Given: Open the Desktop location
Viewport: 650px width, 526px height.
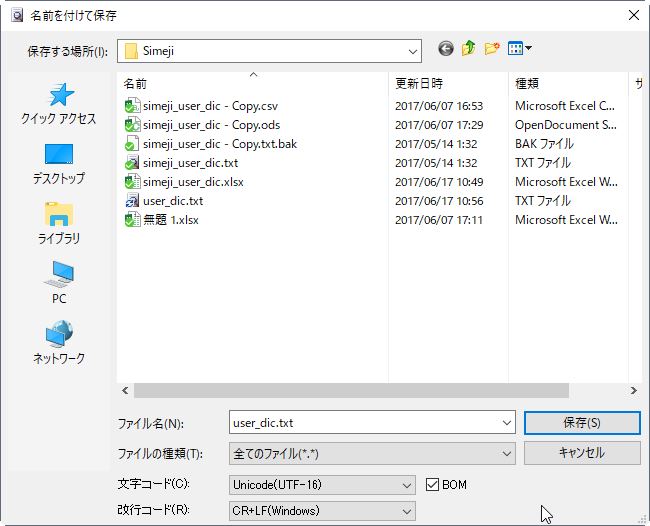Looking at the screenshot, I should click(59, 164).
